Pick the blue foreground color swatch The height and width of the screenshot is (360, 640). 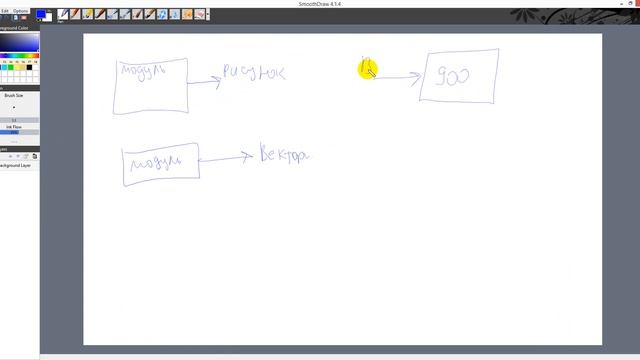tap(40, 14)
